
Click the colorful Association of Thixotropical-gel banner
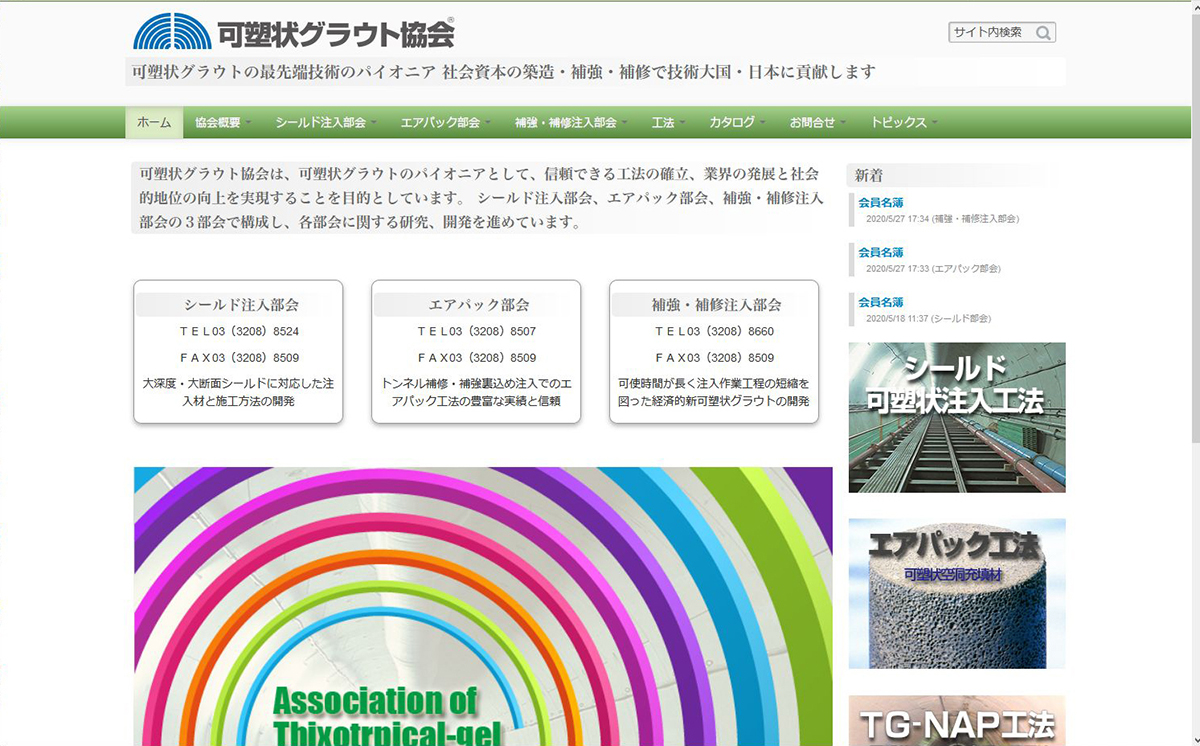pos(483,606)
